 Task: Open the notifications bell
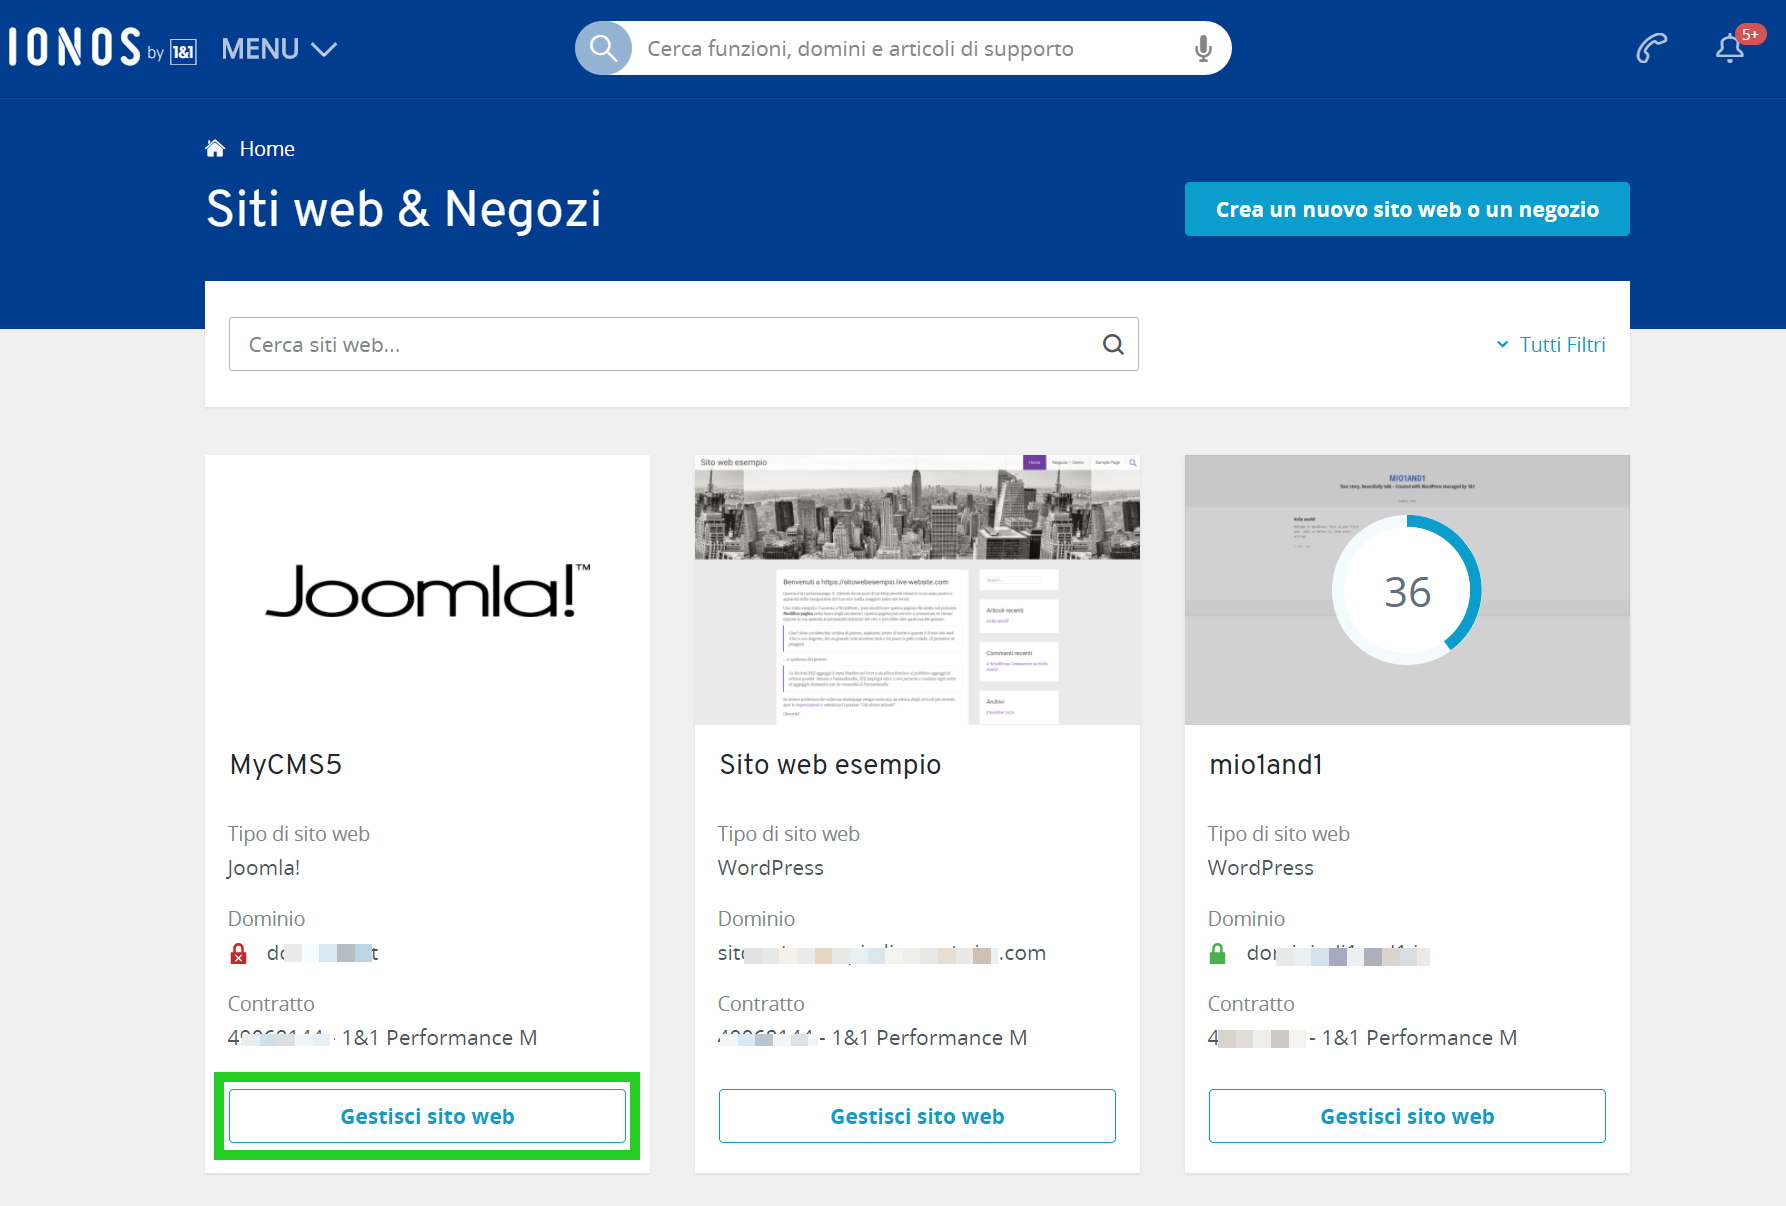(x=1730, y=48)
